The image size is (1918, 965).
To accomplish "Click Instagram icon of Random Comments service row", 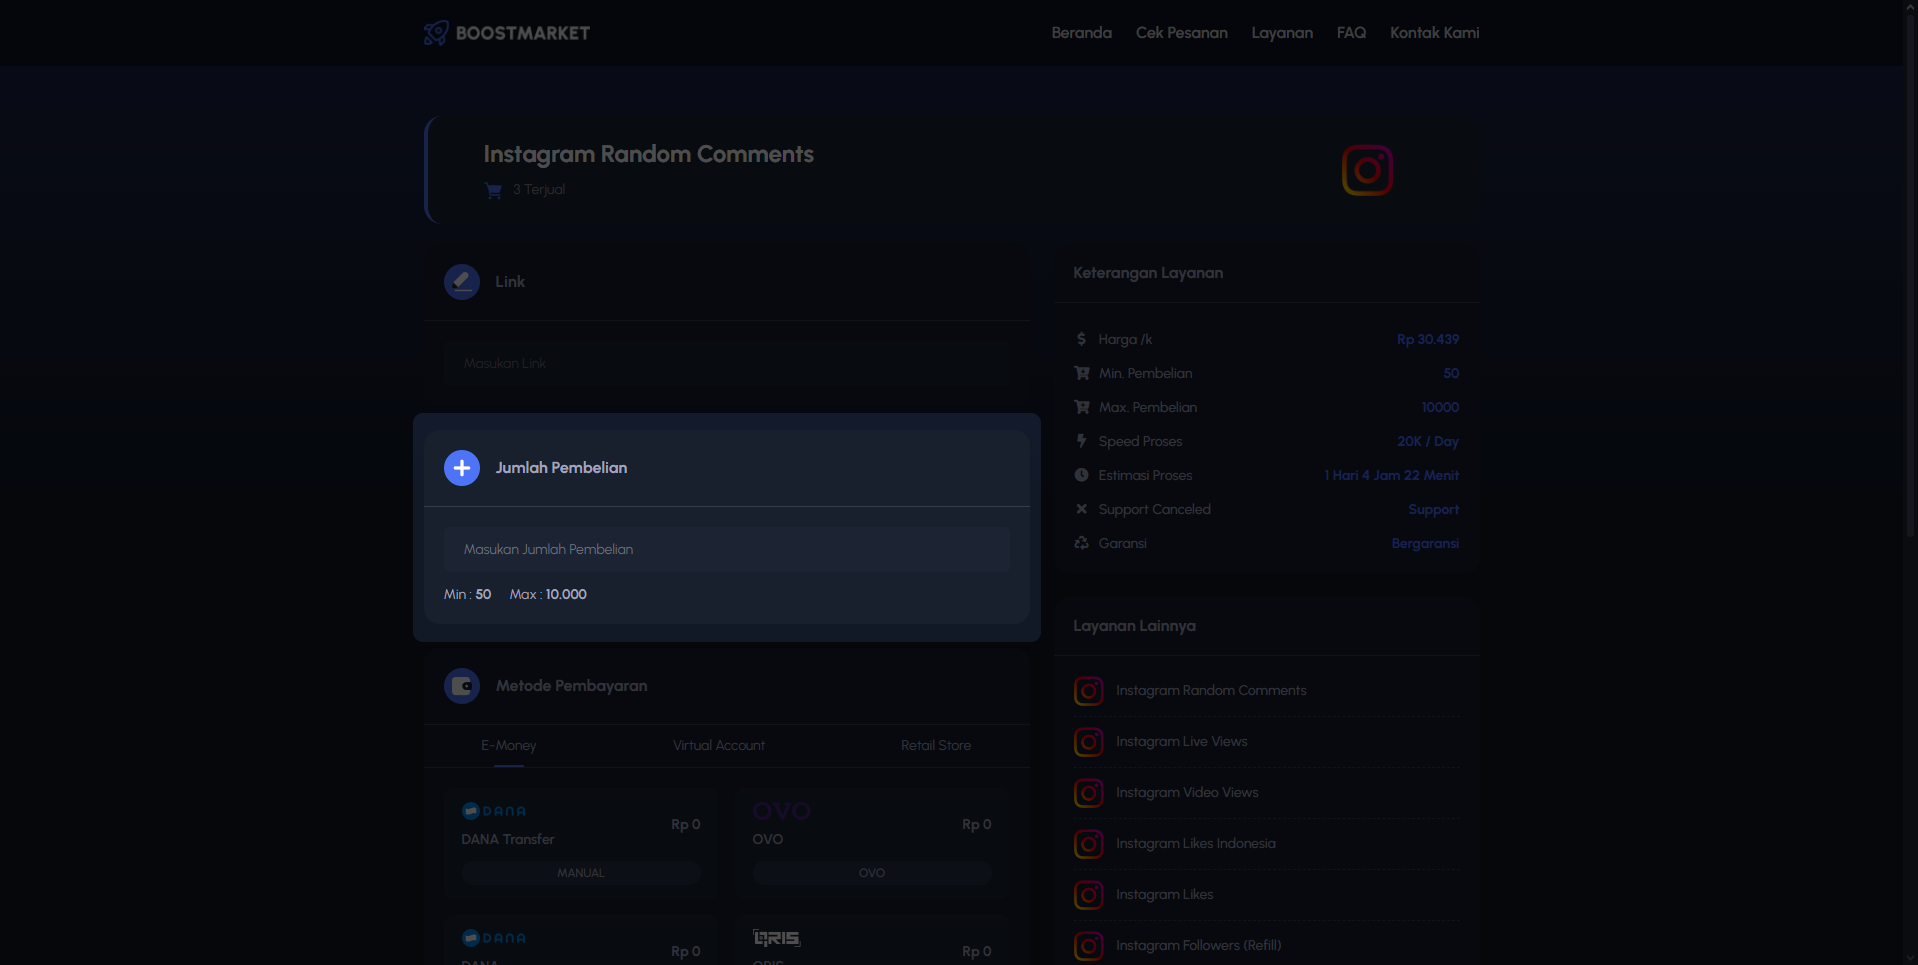I will (x=1089, y=691).
